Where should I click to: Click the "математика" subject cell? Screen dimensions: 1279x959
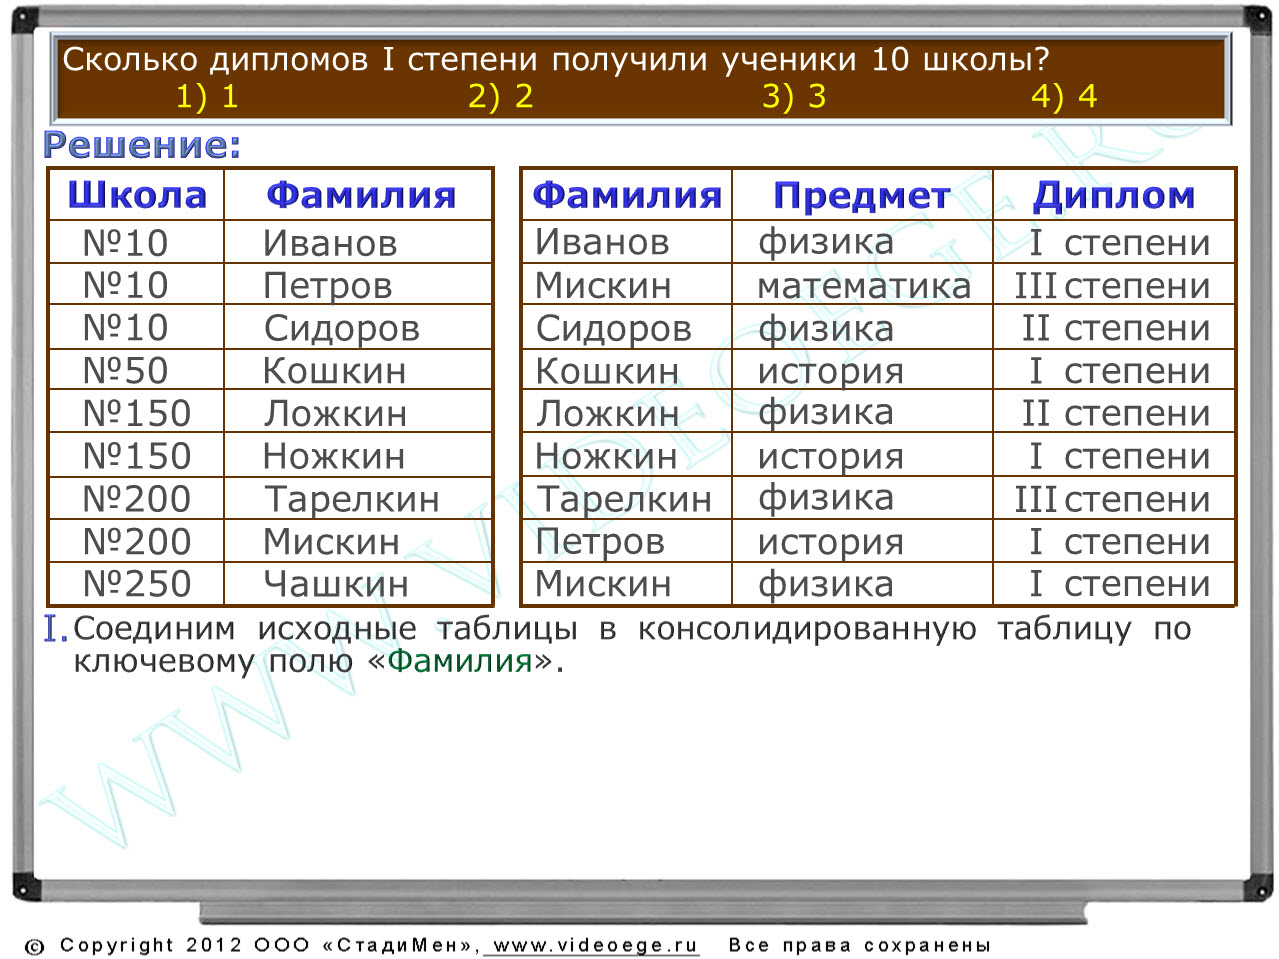[x=864, y=287]
